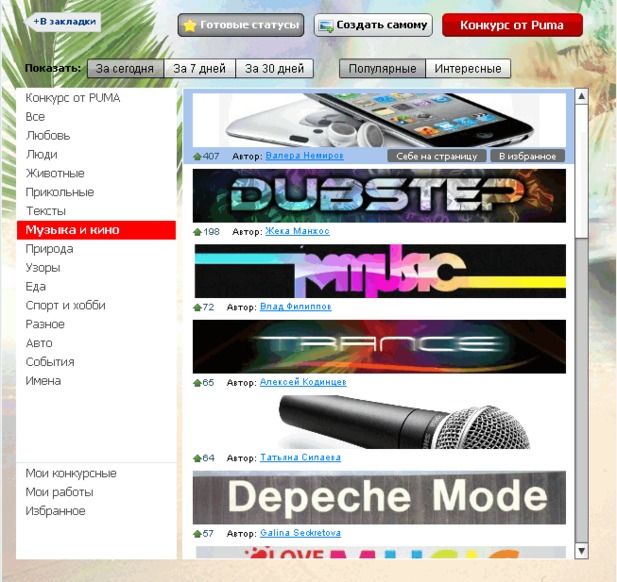Select the TRANCE banner image
This screenshot has width=617, height=582.
coord(379,347)
